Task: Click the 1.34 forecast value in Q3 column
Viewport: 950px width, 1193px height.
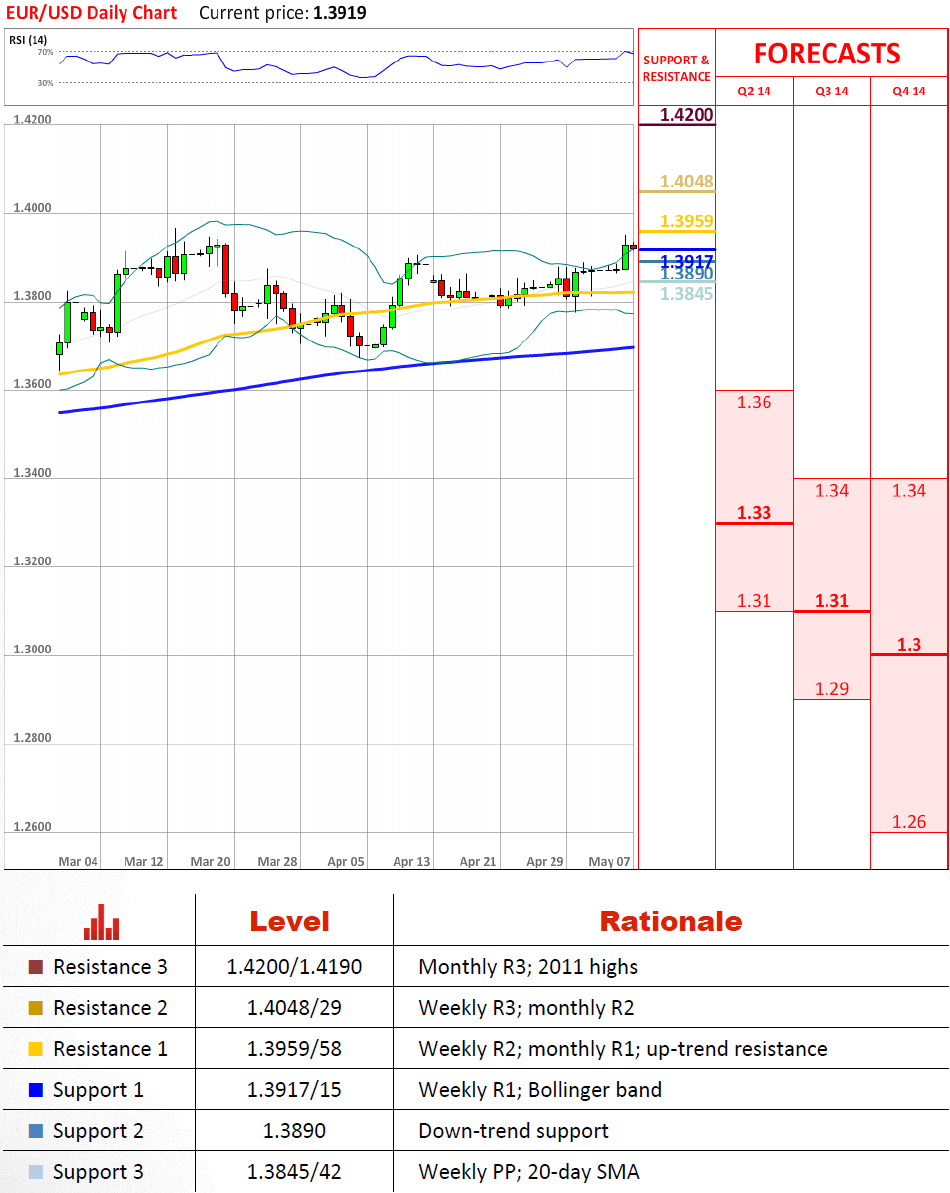Action: (831, 491)
